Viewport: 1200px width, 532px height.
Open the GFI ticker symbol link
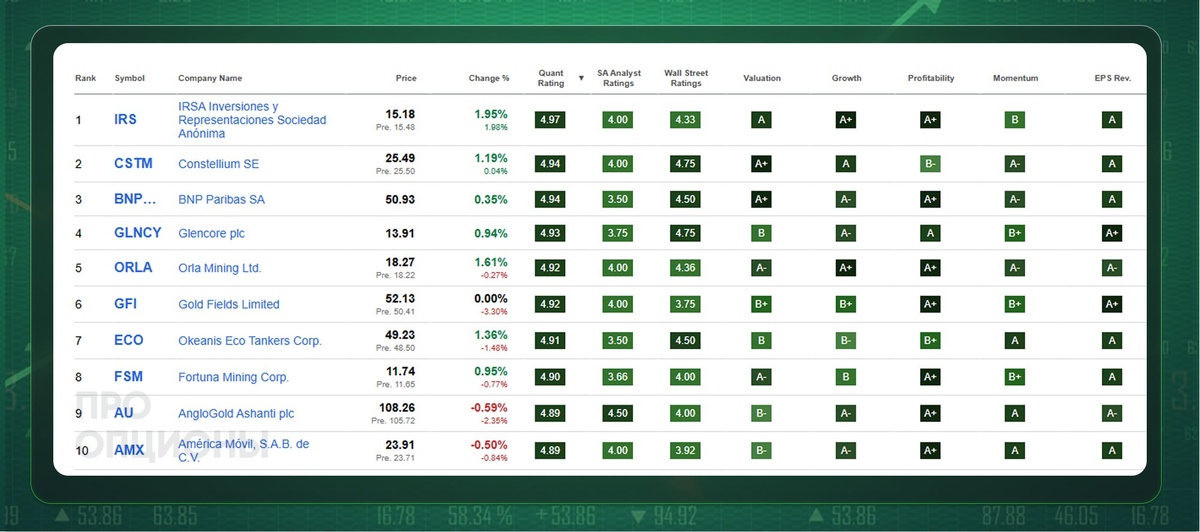click(x=126, y=304)
